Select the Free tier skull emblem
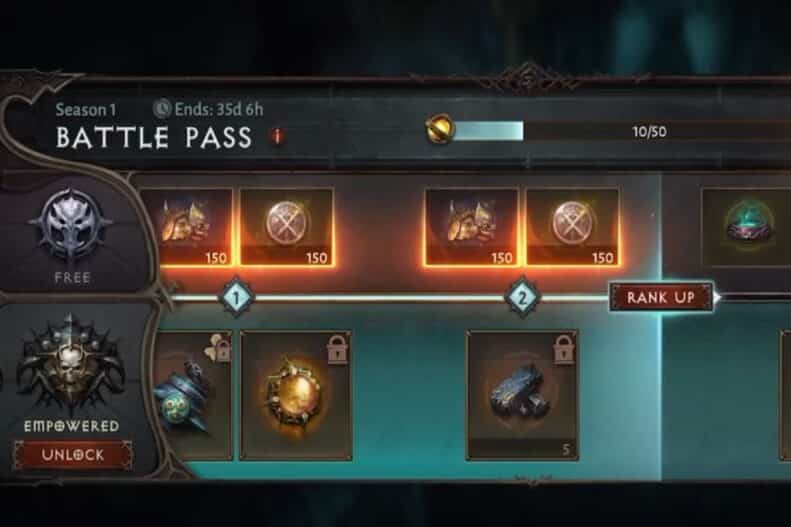The image size is (791, 527). 71,226
